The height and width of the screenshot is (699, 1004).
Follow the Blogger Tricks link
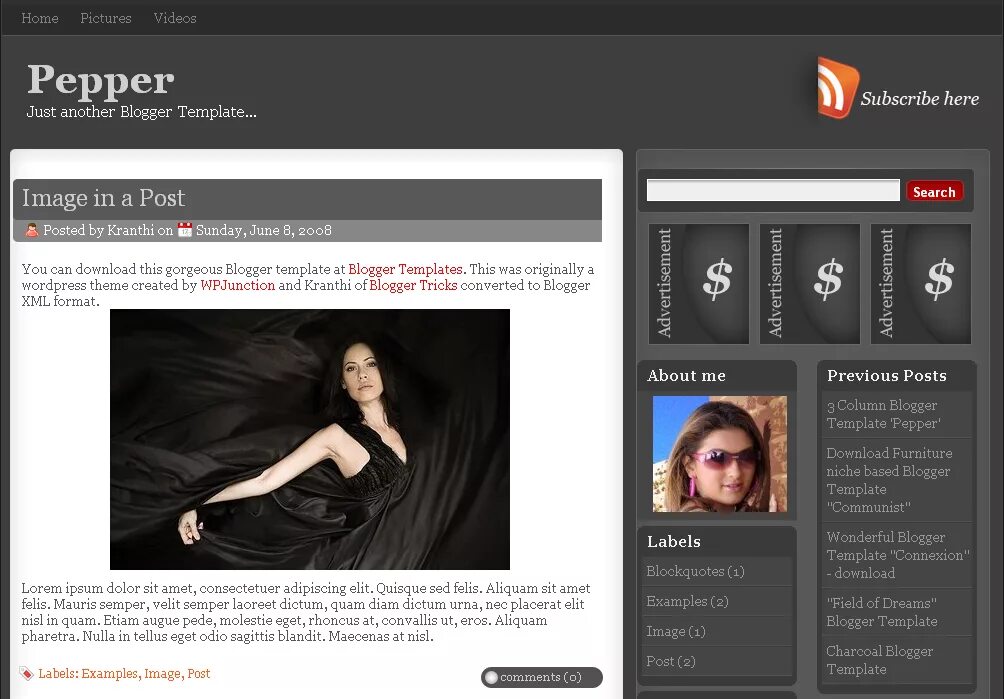(413, 285)
